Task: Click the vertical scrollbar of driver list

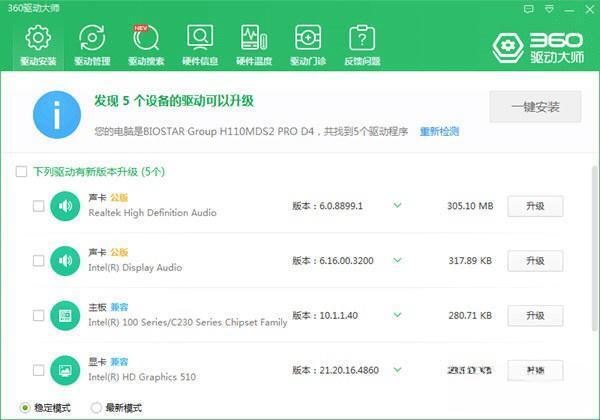Action: [593, 250]
